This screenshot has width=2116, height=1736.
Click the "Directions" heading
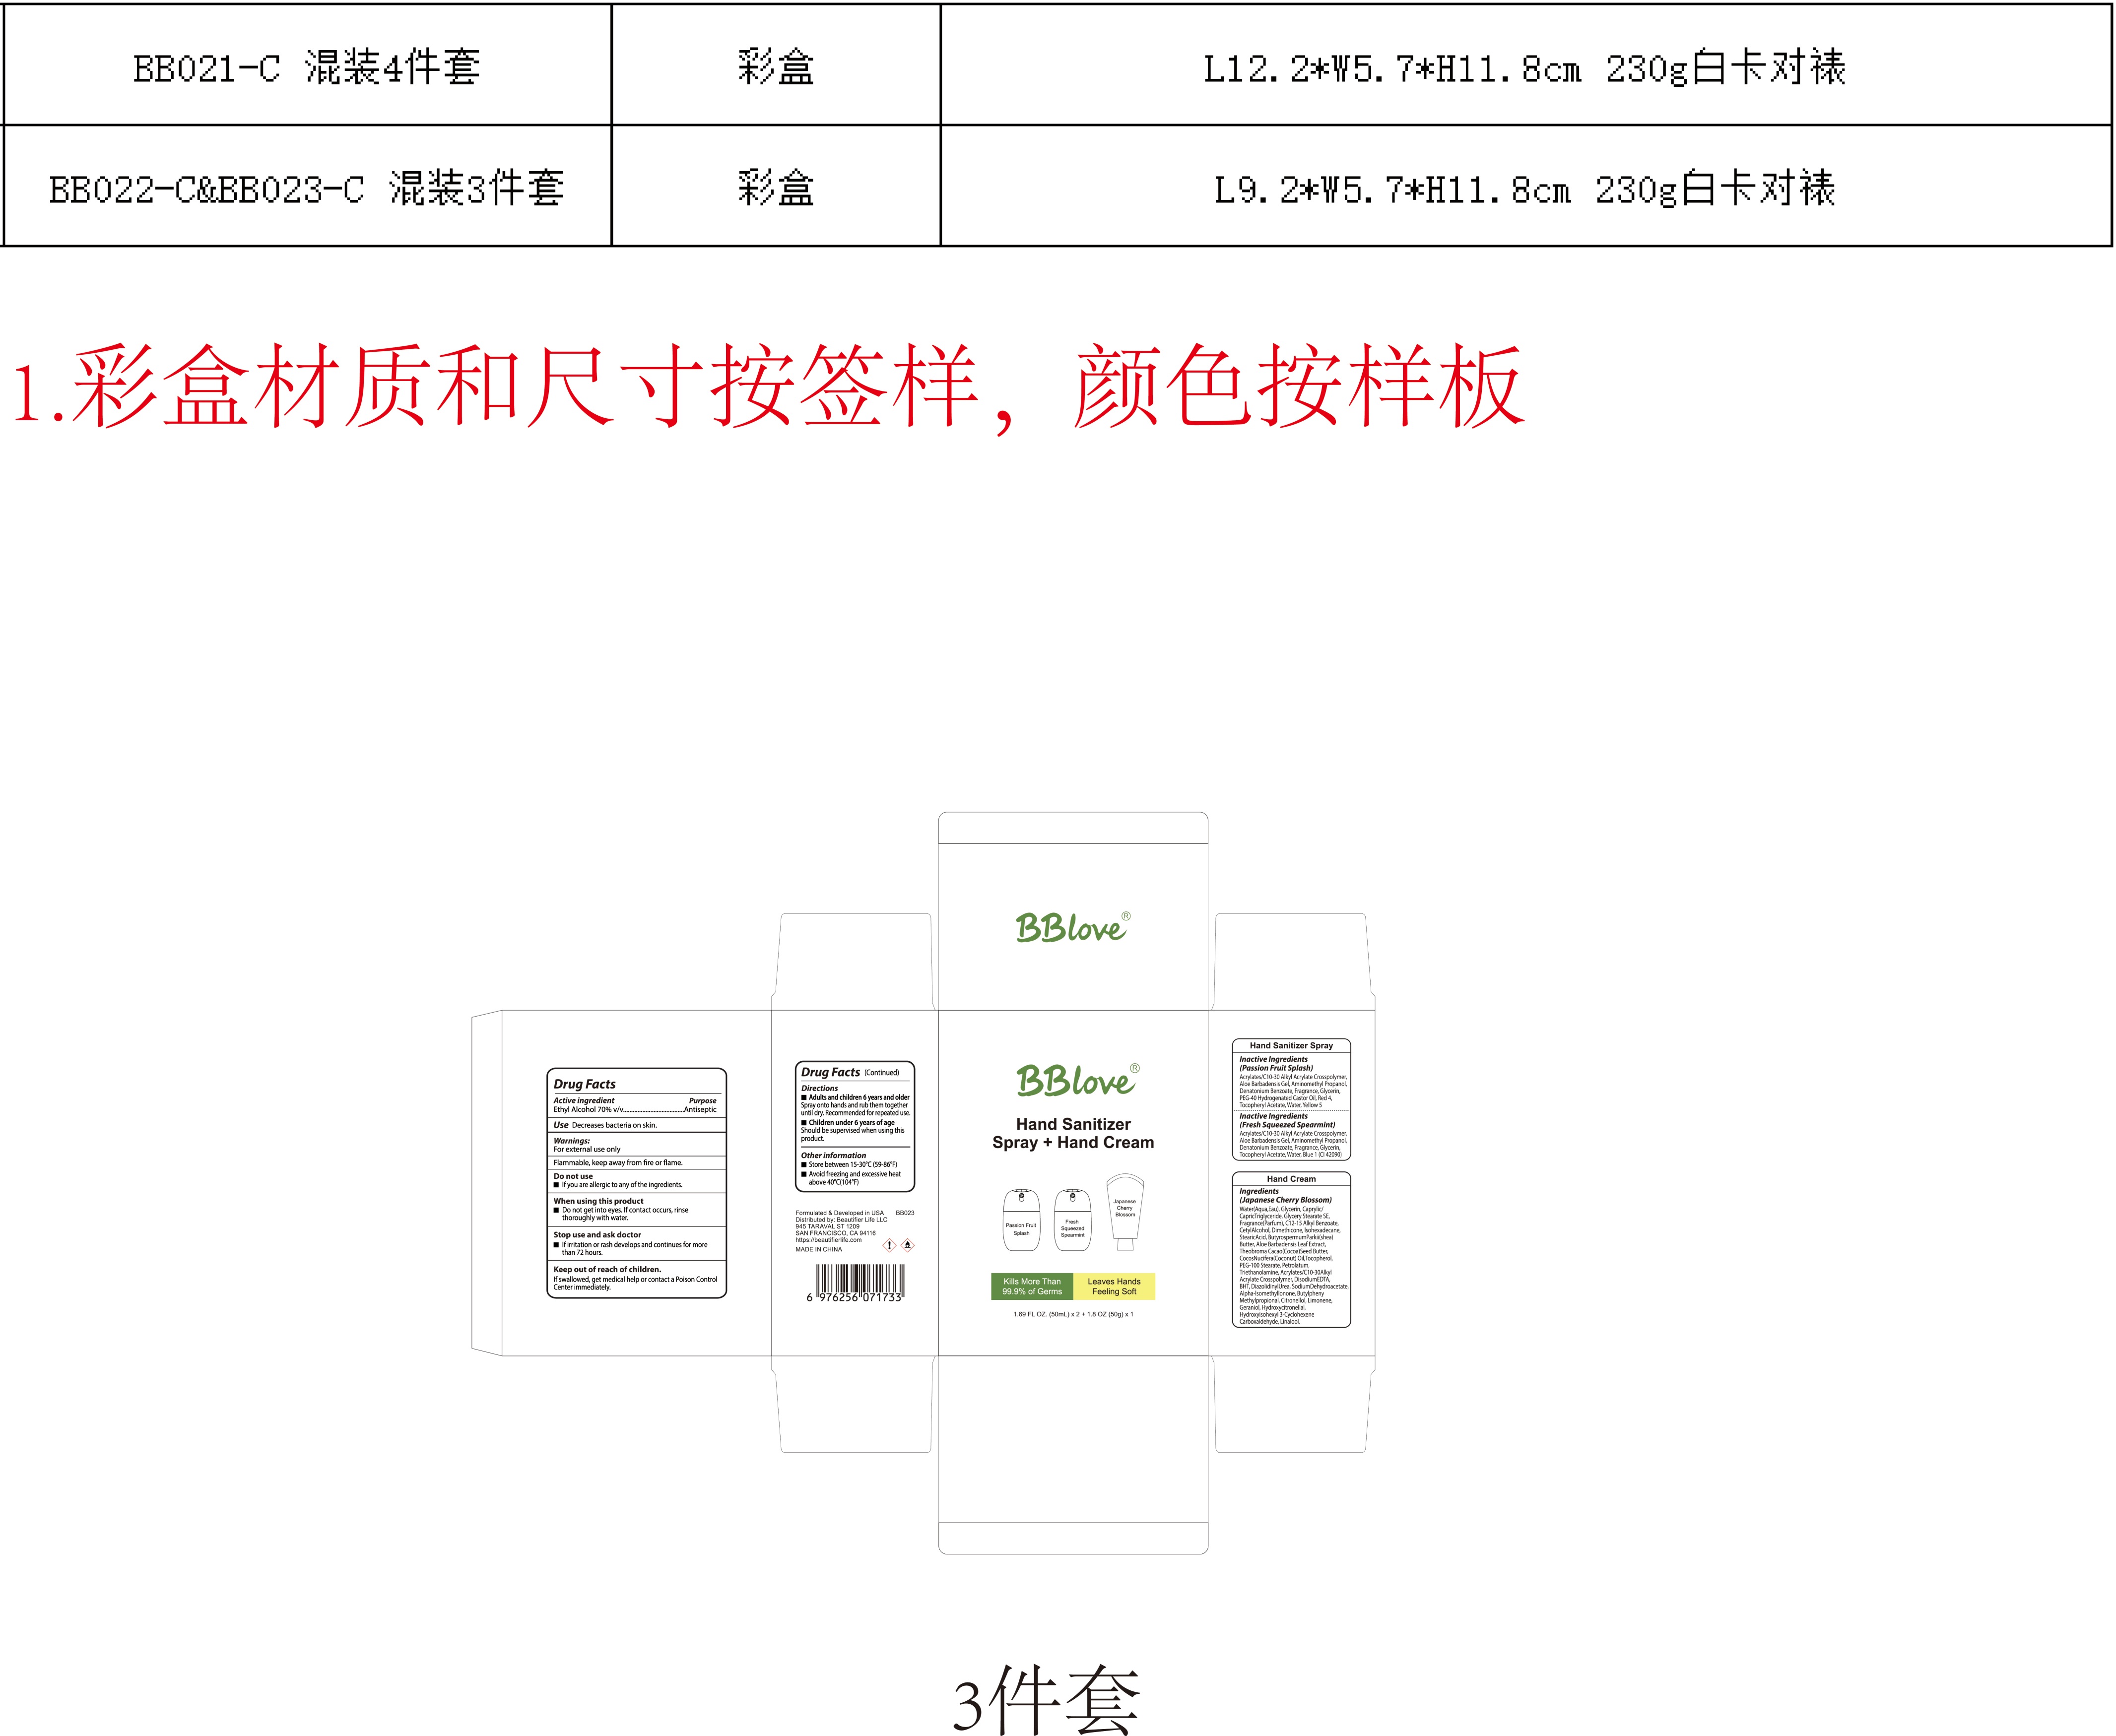[x=819, y=1088]
